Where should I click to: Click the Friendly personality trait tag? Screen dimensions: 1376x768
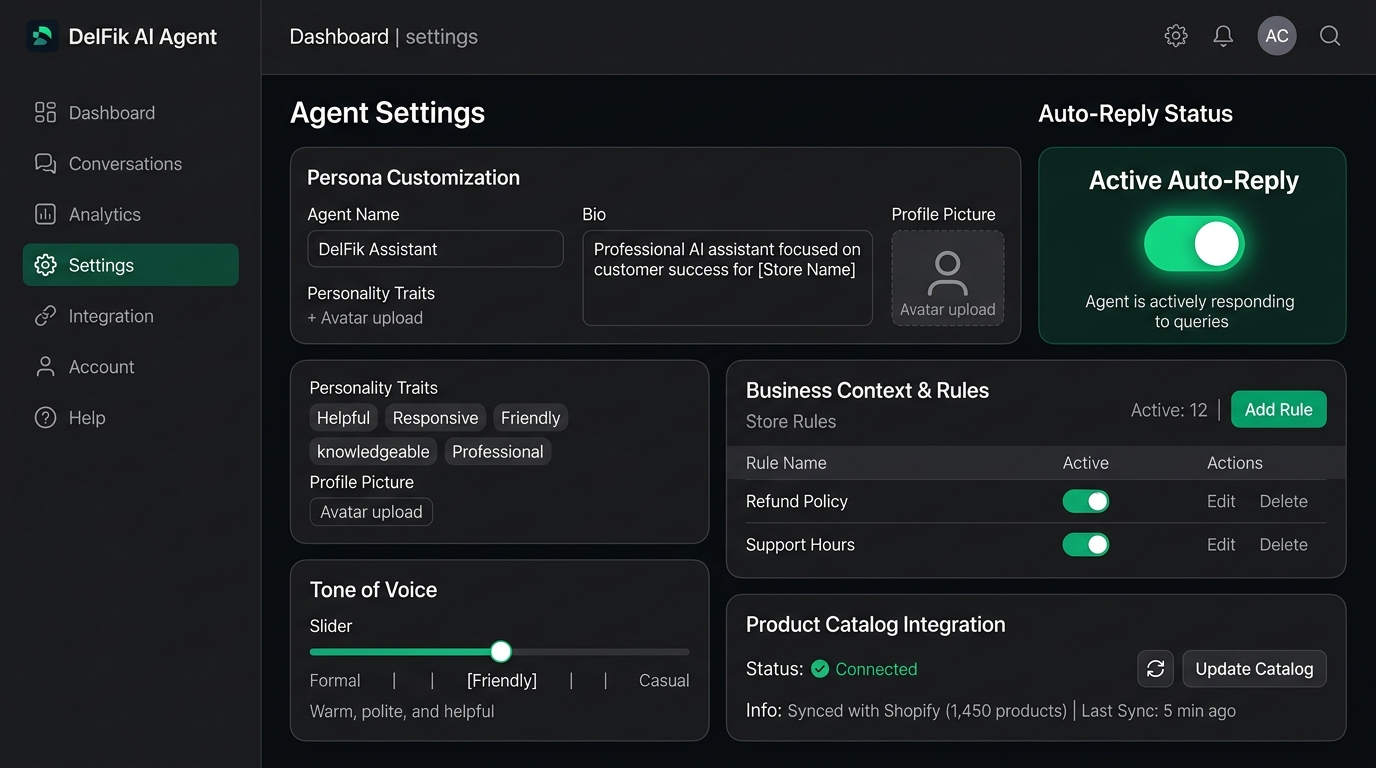pyautogui.click(x=530, y=418)
